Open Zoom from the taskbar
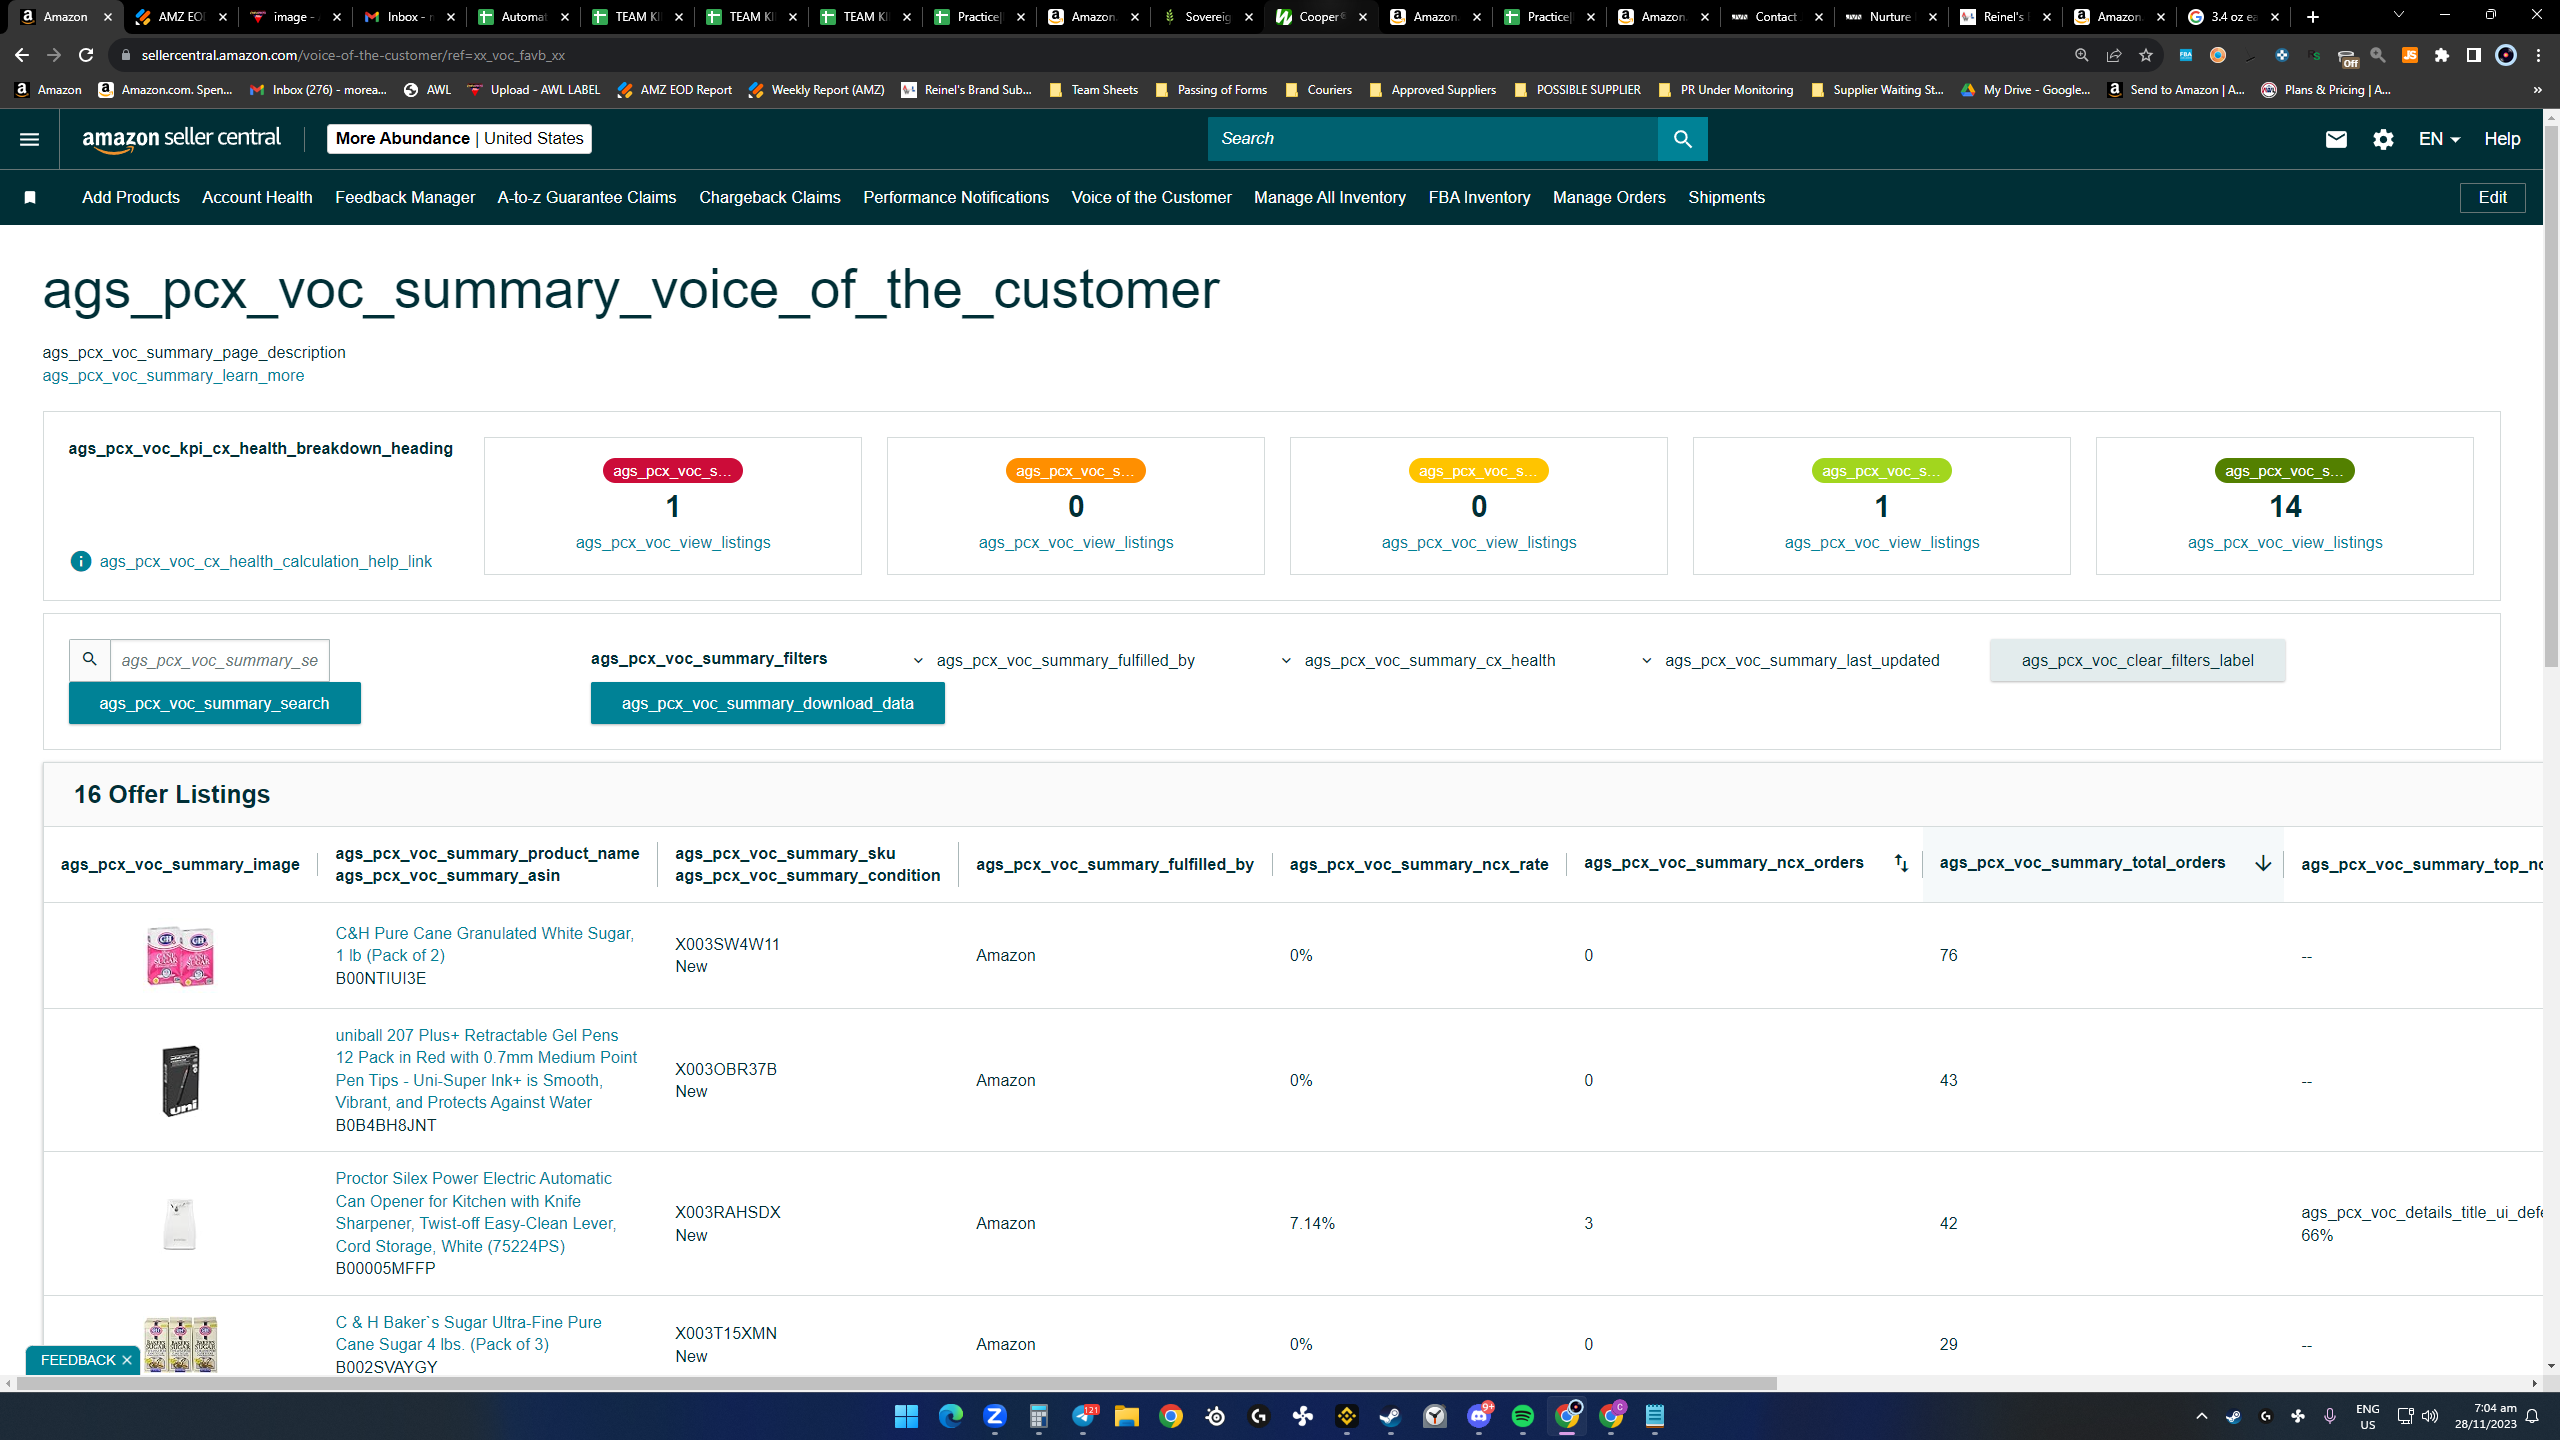Image resolution: width=2560 pixels, height=1440 pixels. (x=994, y=1416)
